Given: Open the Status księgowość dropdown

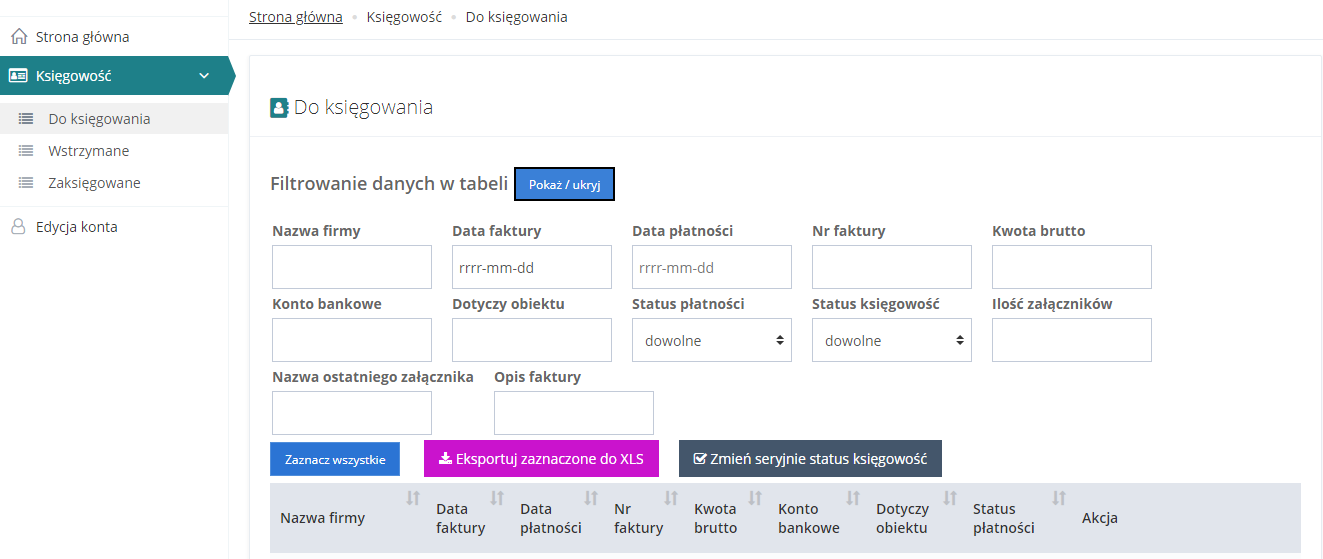Looking at the screenshot, I should click(x=891, y=340).
